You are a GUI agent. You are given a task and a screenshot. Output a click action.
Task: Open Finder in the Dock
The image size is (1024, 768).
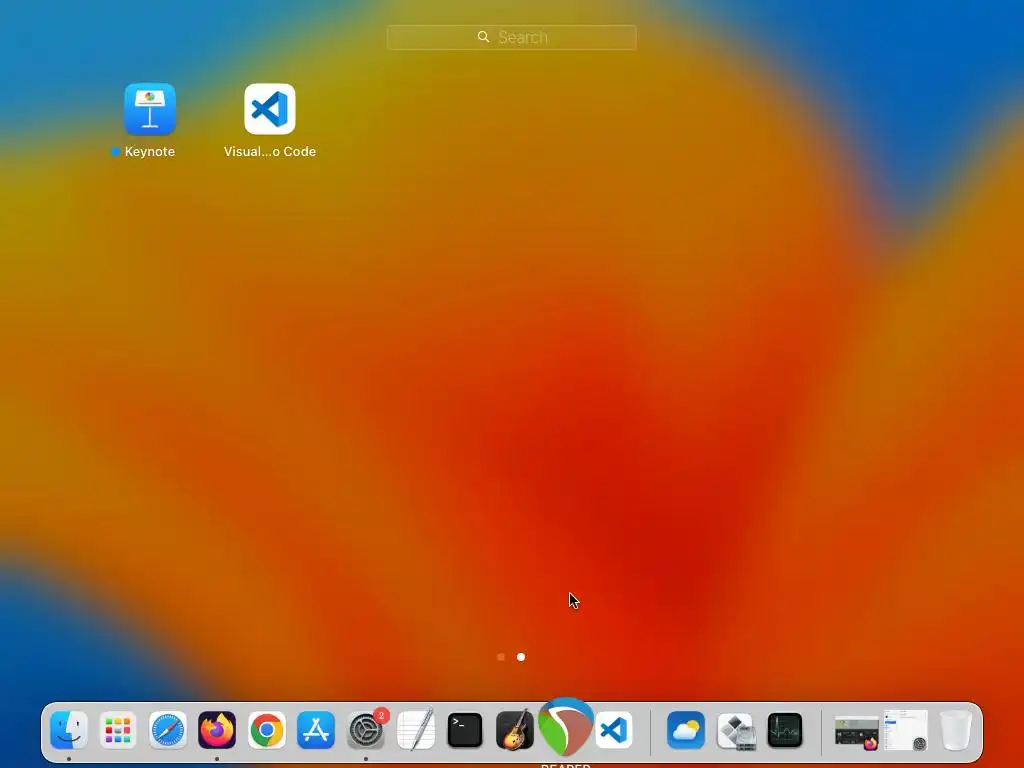tap(69, 730)
